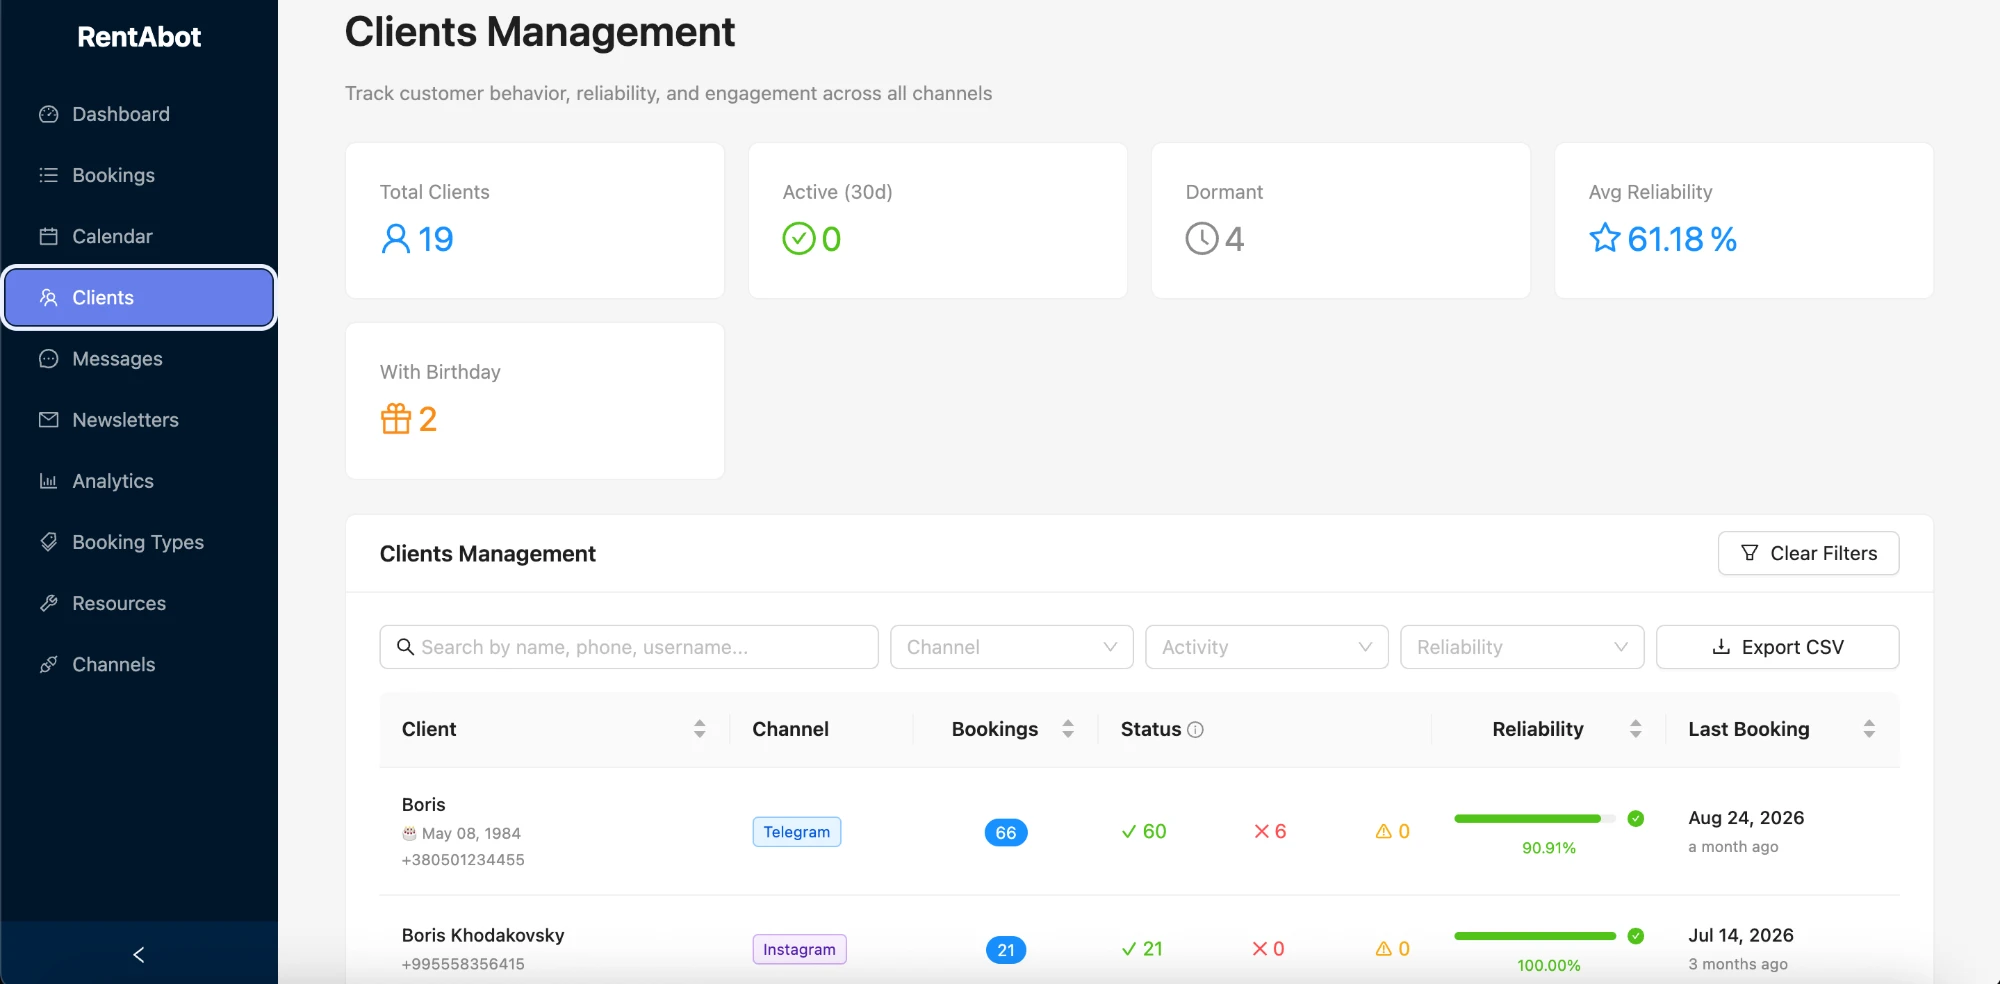Sort the table by Bookings column

[x=1068, y=729]
